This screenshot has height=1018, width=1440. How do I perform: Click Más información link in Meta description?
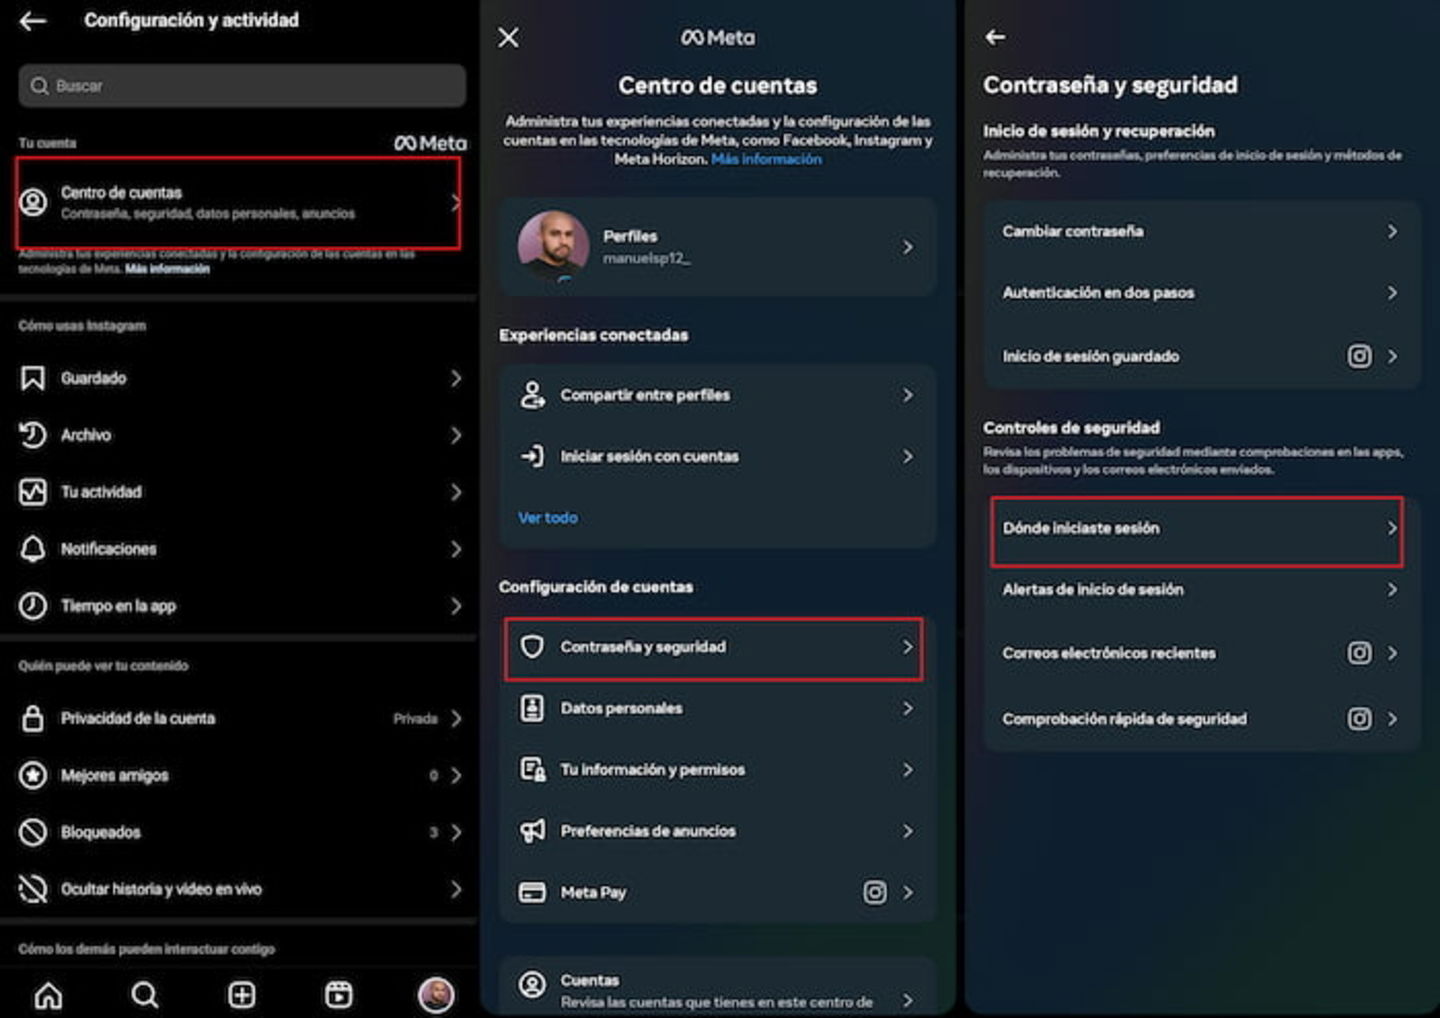pos(766,159)
